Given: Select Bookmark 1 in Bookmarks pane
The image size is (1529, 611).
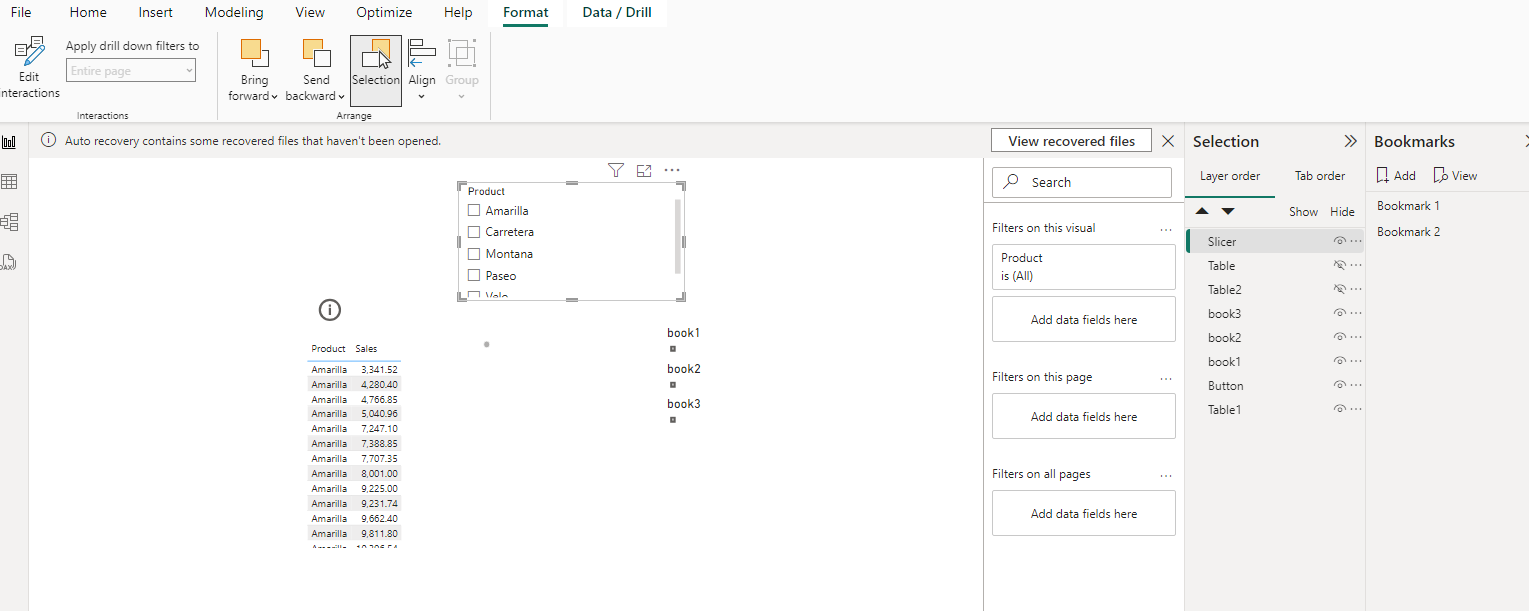Looking at the screenshot, I should pyautogui.click(x=1408, y=206).
